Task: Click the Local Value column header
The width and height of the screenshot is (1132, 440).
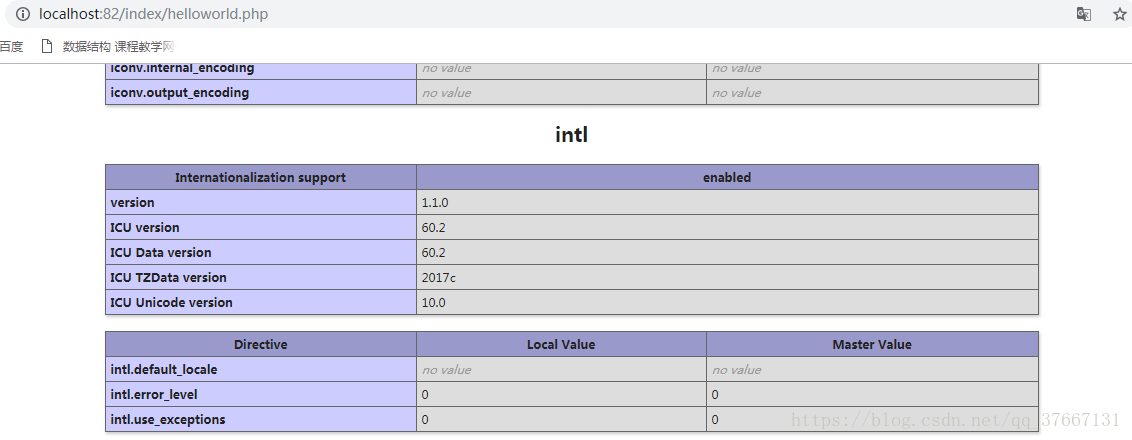Action: 561,345
